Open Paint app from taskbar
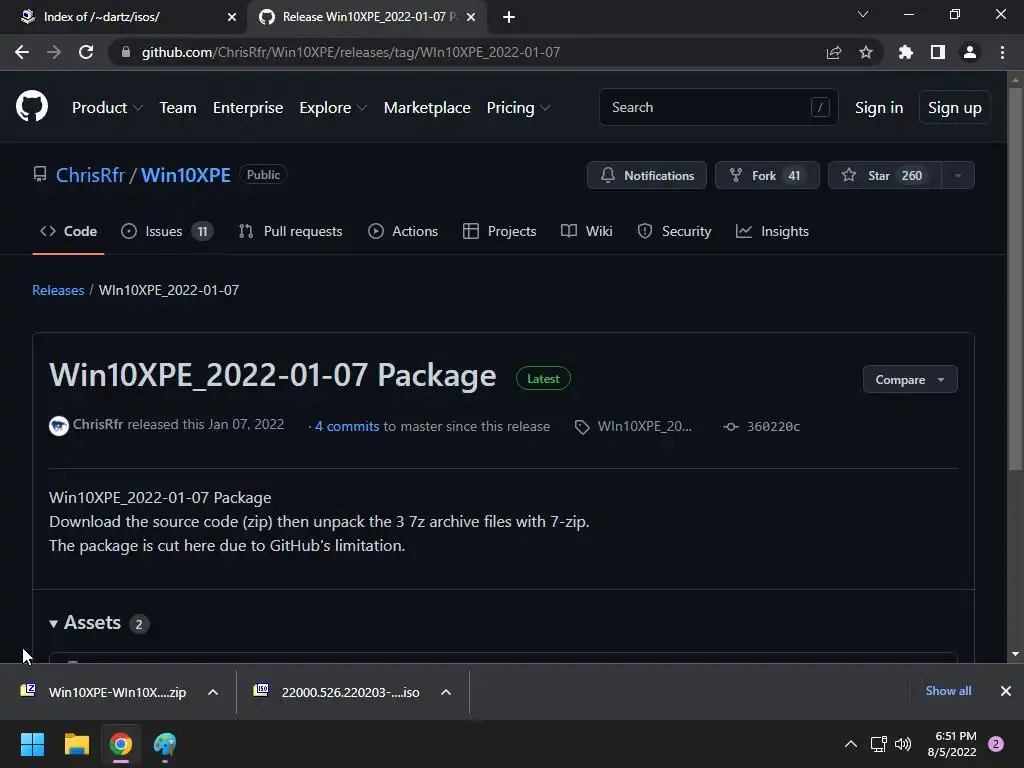Image resolution: width=1024 pixels, height=768 pixels. pyautogui.click(x=165, y=744)
